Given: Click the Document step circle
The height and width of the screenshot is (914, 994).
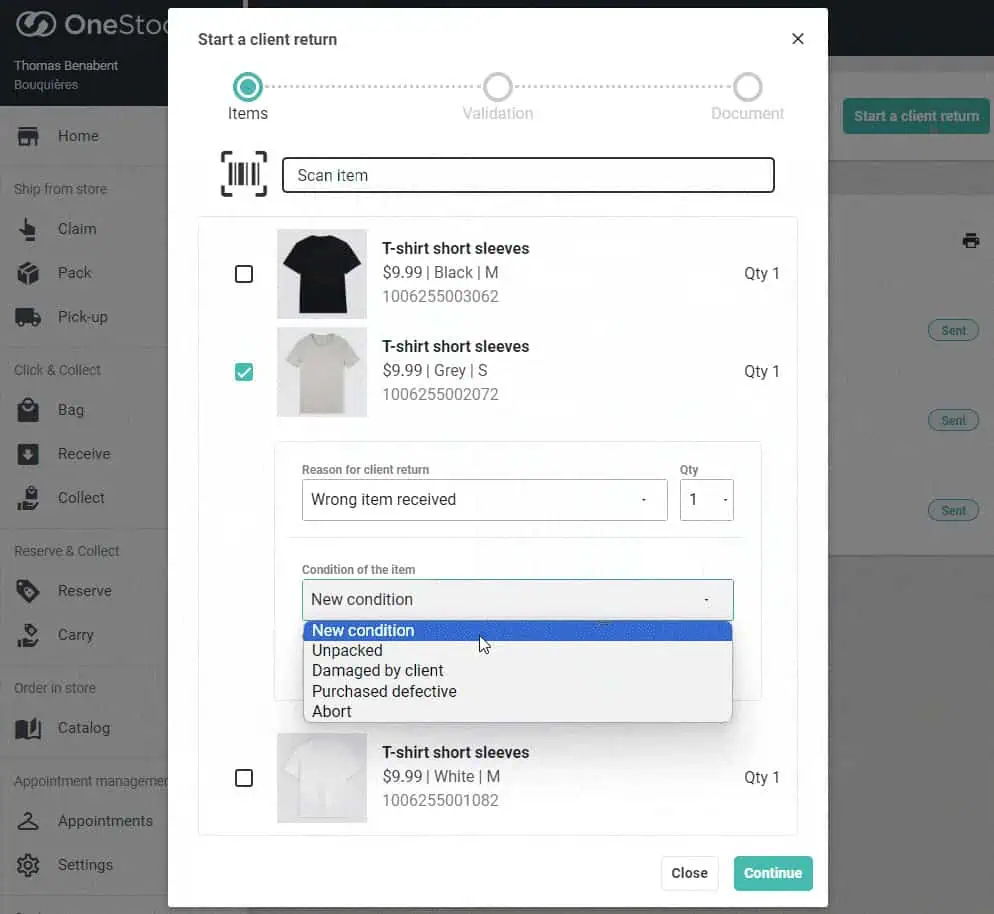Looking at the screenshot, I should (747, 87).
